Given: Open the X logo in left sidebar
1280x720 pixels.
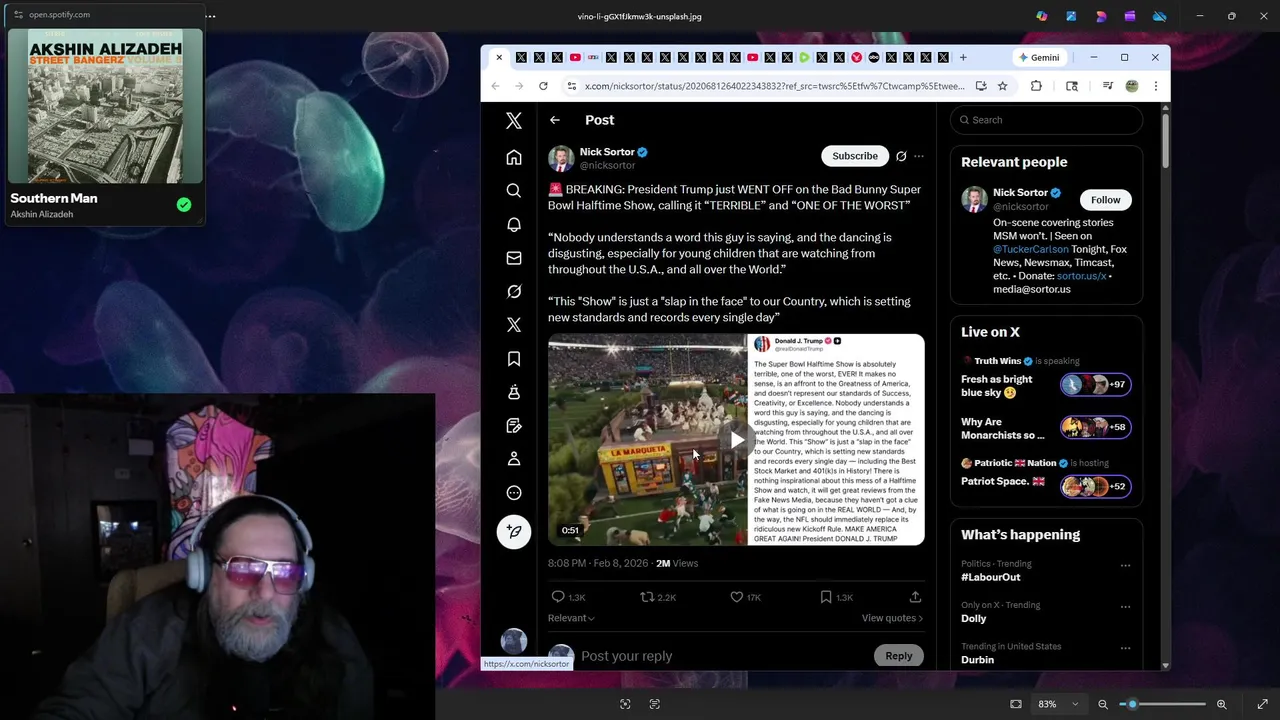Looking at the screenshot, I should (514, 121).
